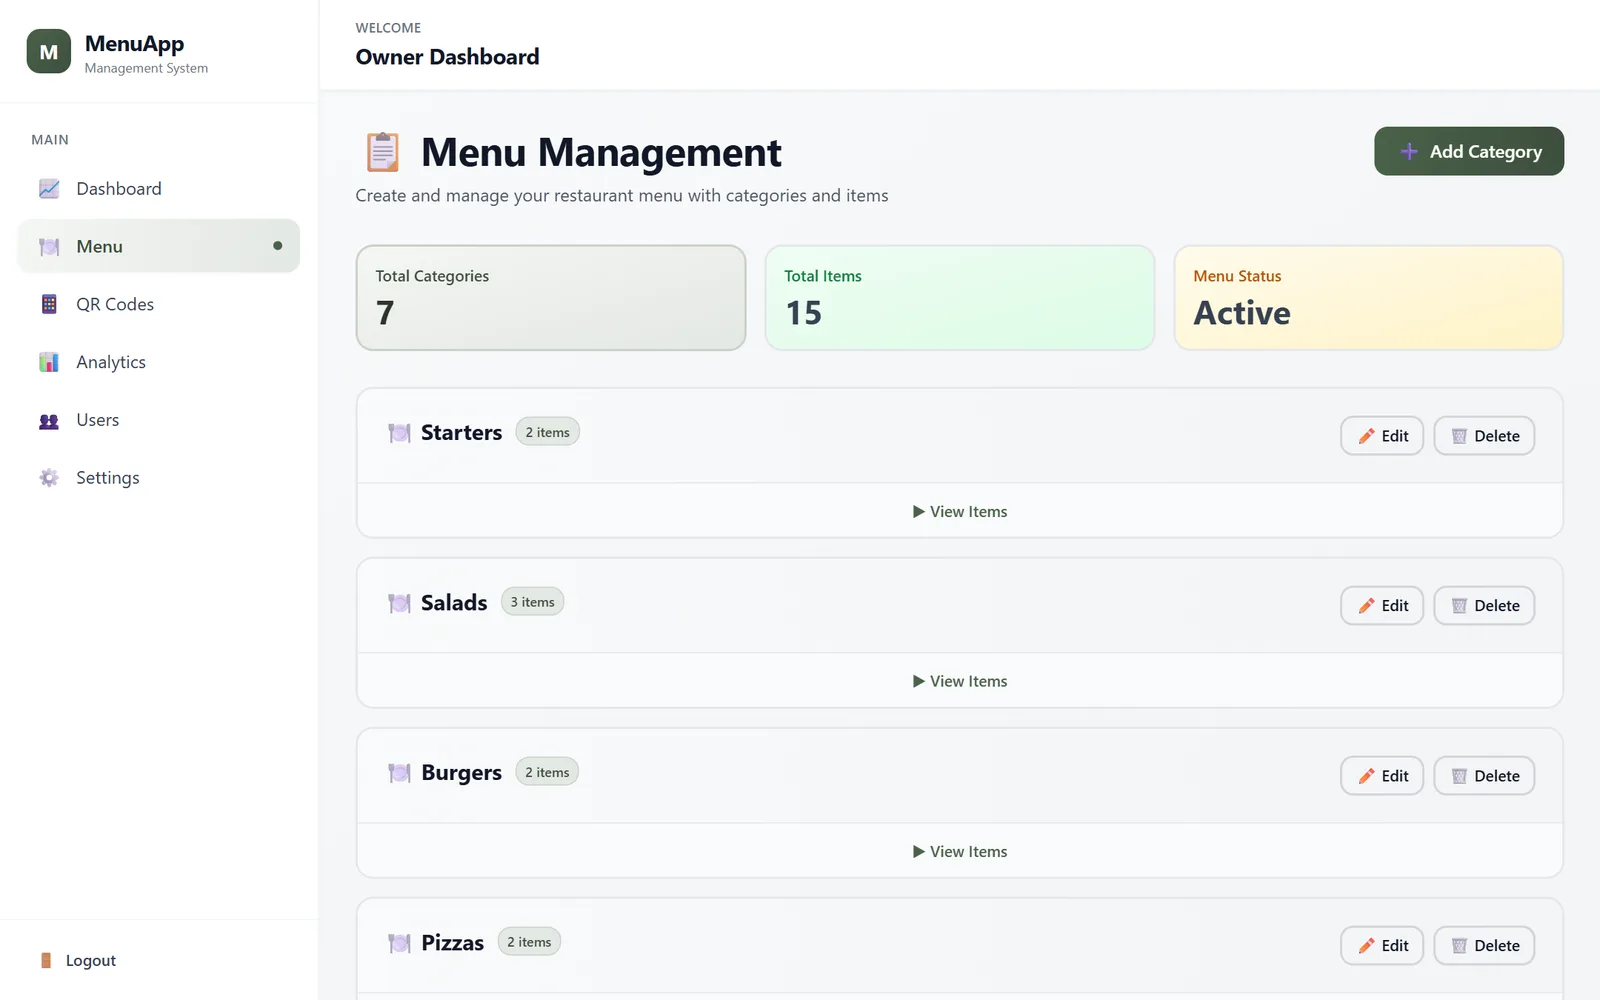
Task: Edit the Pizzas category
Action: (x=1382, y=946)
